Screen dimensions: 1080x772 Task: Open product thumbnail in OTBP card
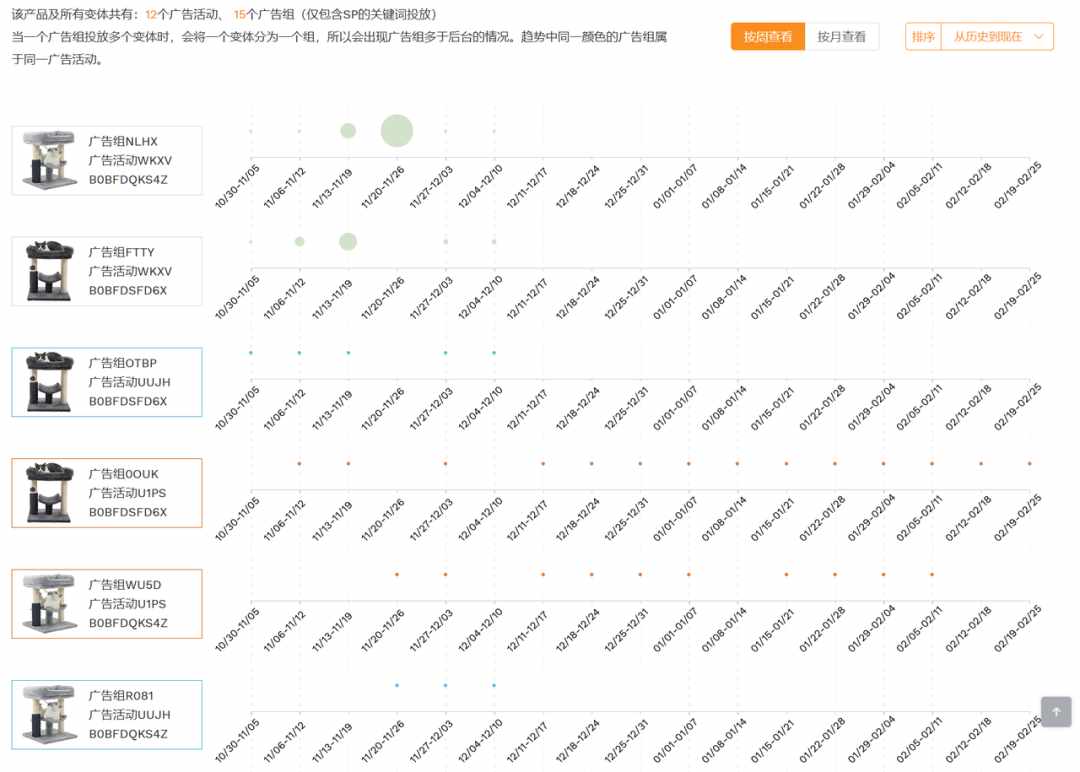click(50, 382)
